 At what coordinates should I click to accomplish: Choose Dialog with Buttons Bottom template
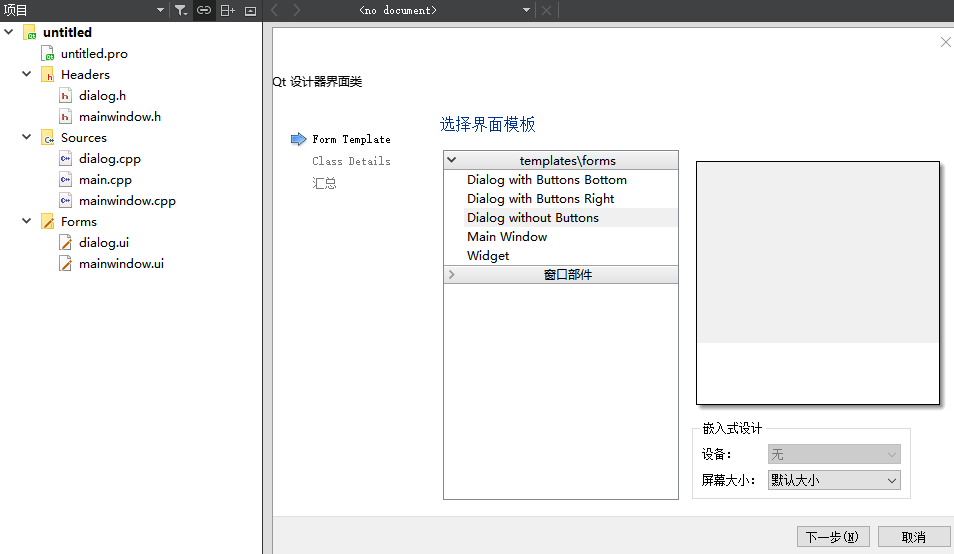click(x=546, y=180)
